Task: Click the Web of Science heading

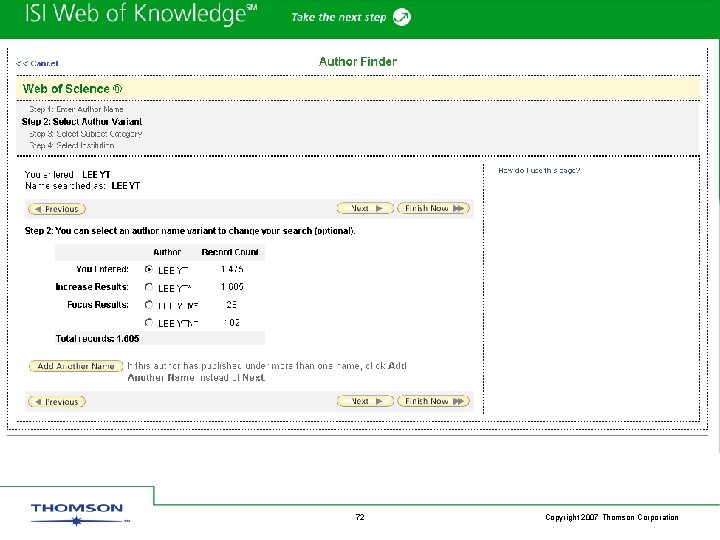Action: (72, 89)
